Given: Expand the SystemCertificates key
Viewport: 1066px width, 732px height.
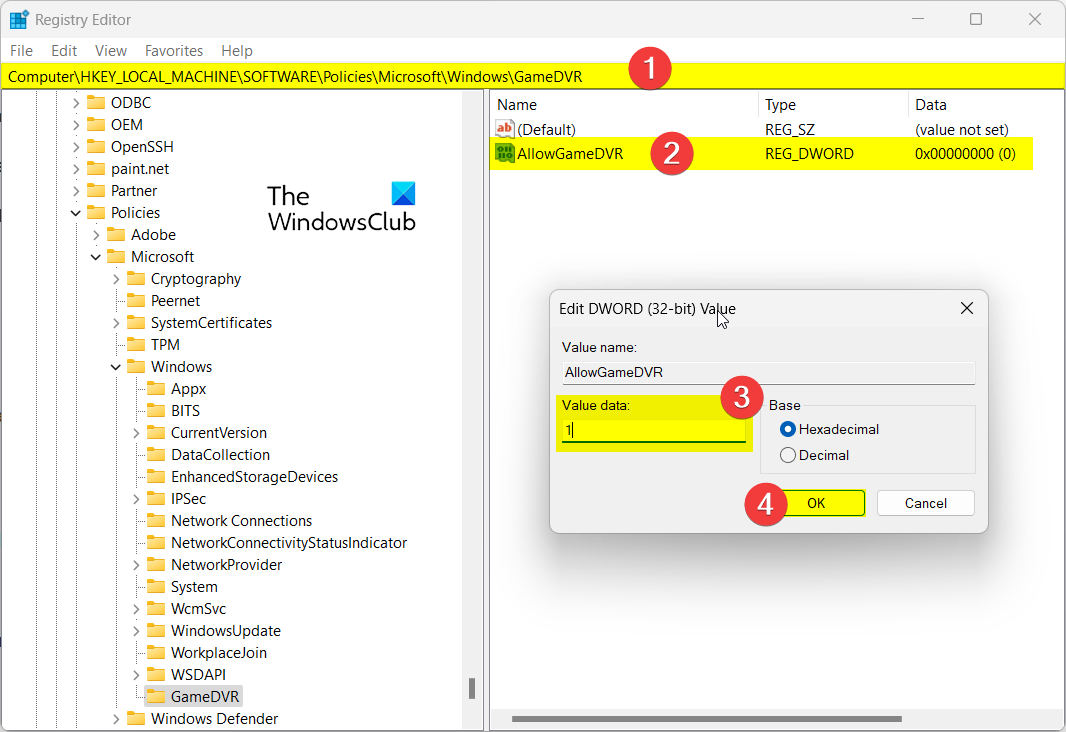Looking at the screenshot, I should click(x=116, y=323).
